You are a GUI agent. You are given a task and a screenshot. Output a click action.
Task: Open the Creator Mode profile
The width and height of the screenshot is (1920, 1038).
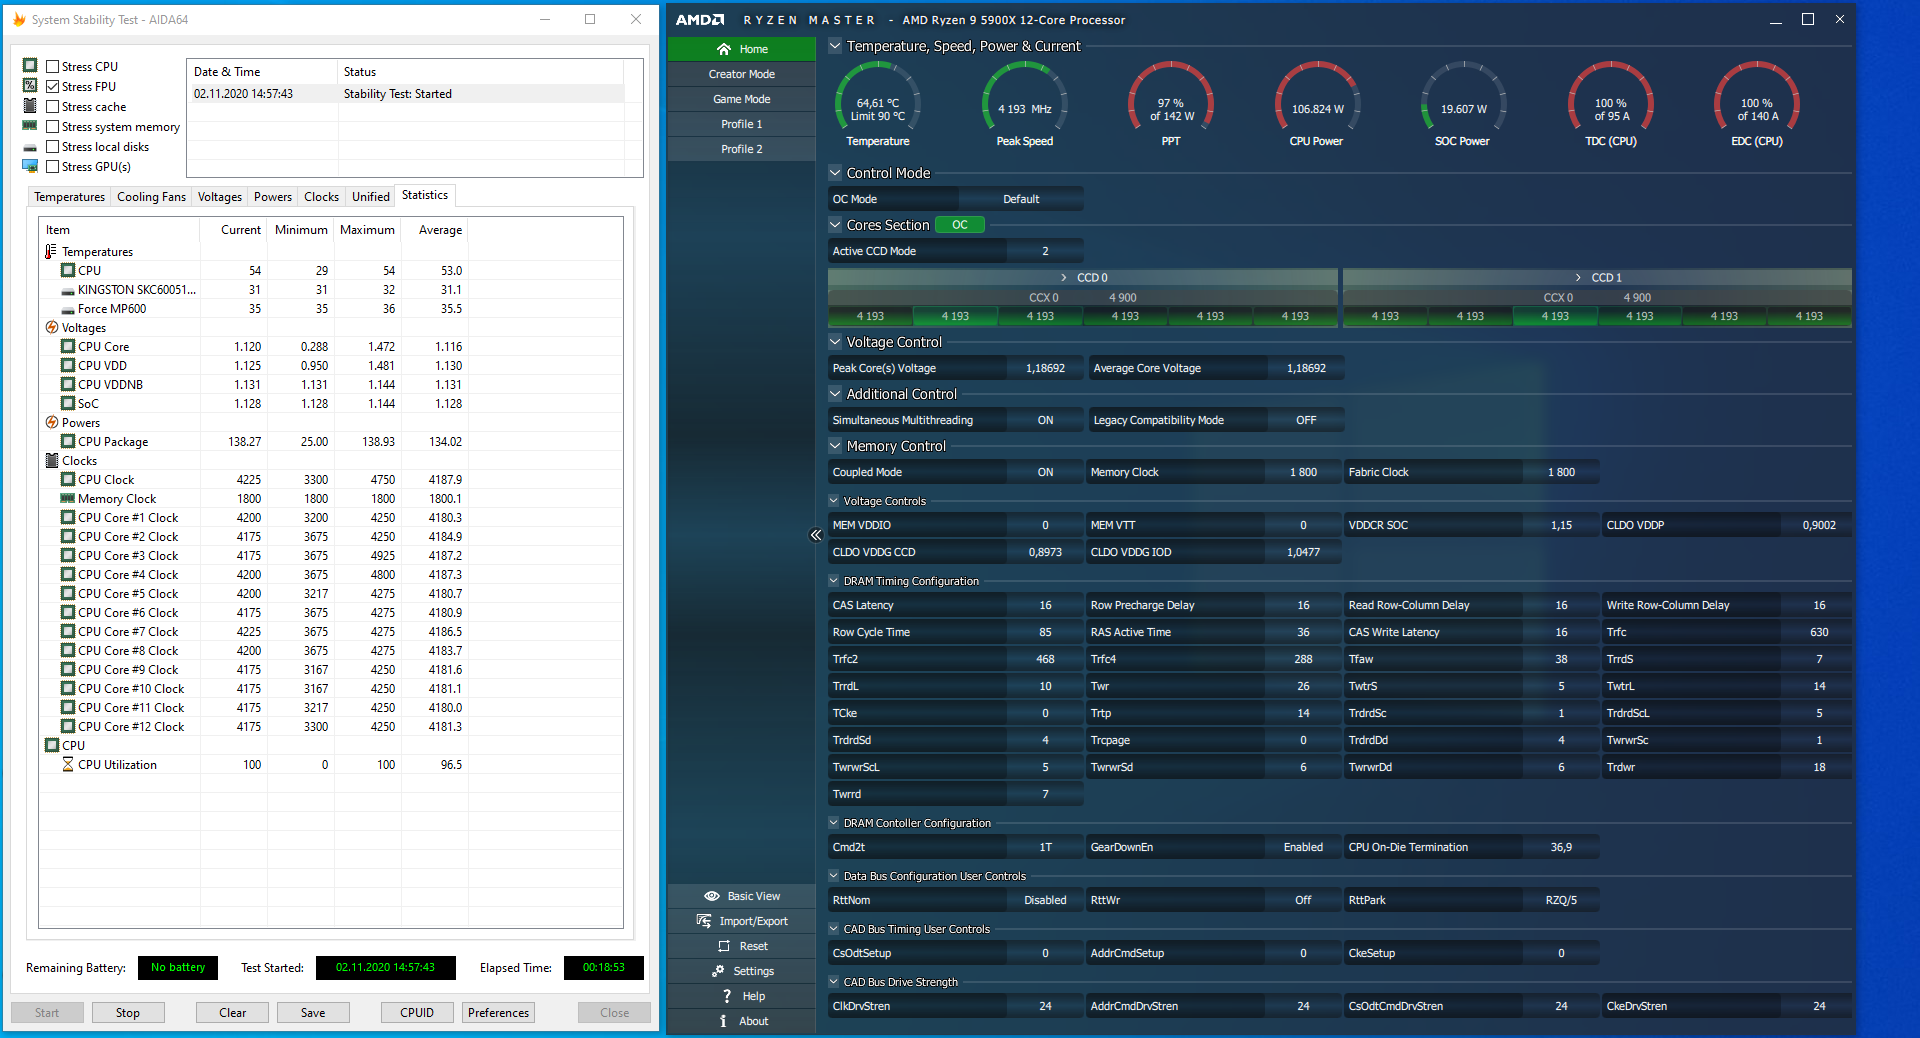click(x=742, y=74)
